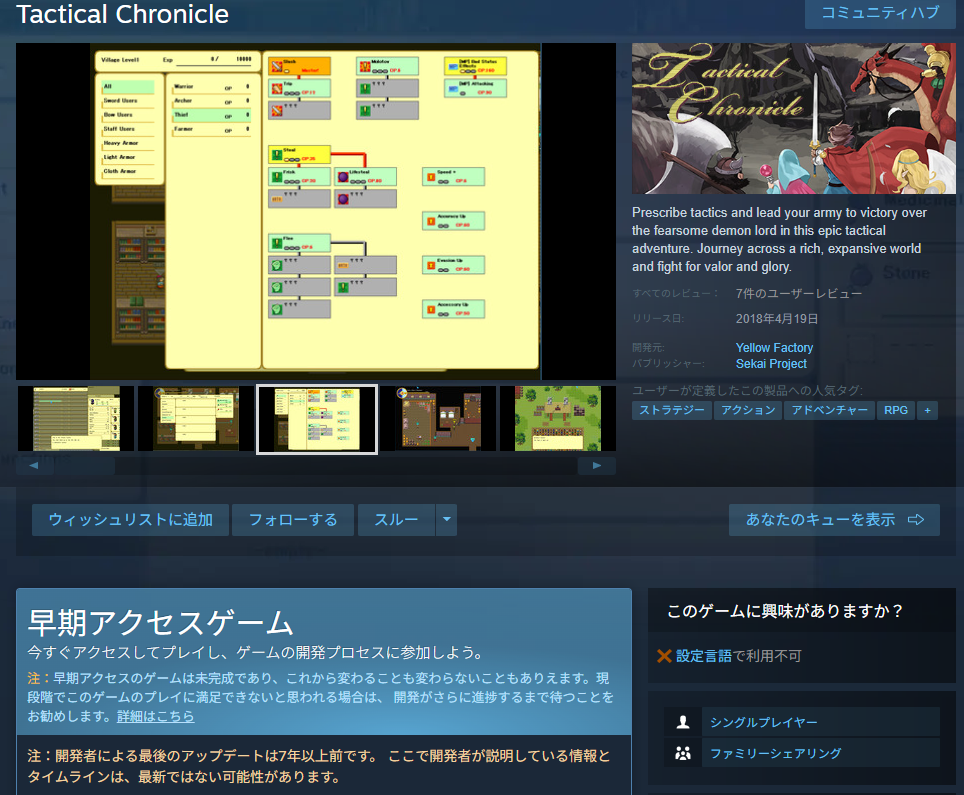Screen dimensions: 964x795
Task: View the fourth thumbnail showing dungeon interior
Action: pyautogui.click(x=437, y=419)
